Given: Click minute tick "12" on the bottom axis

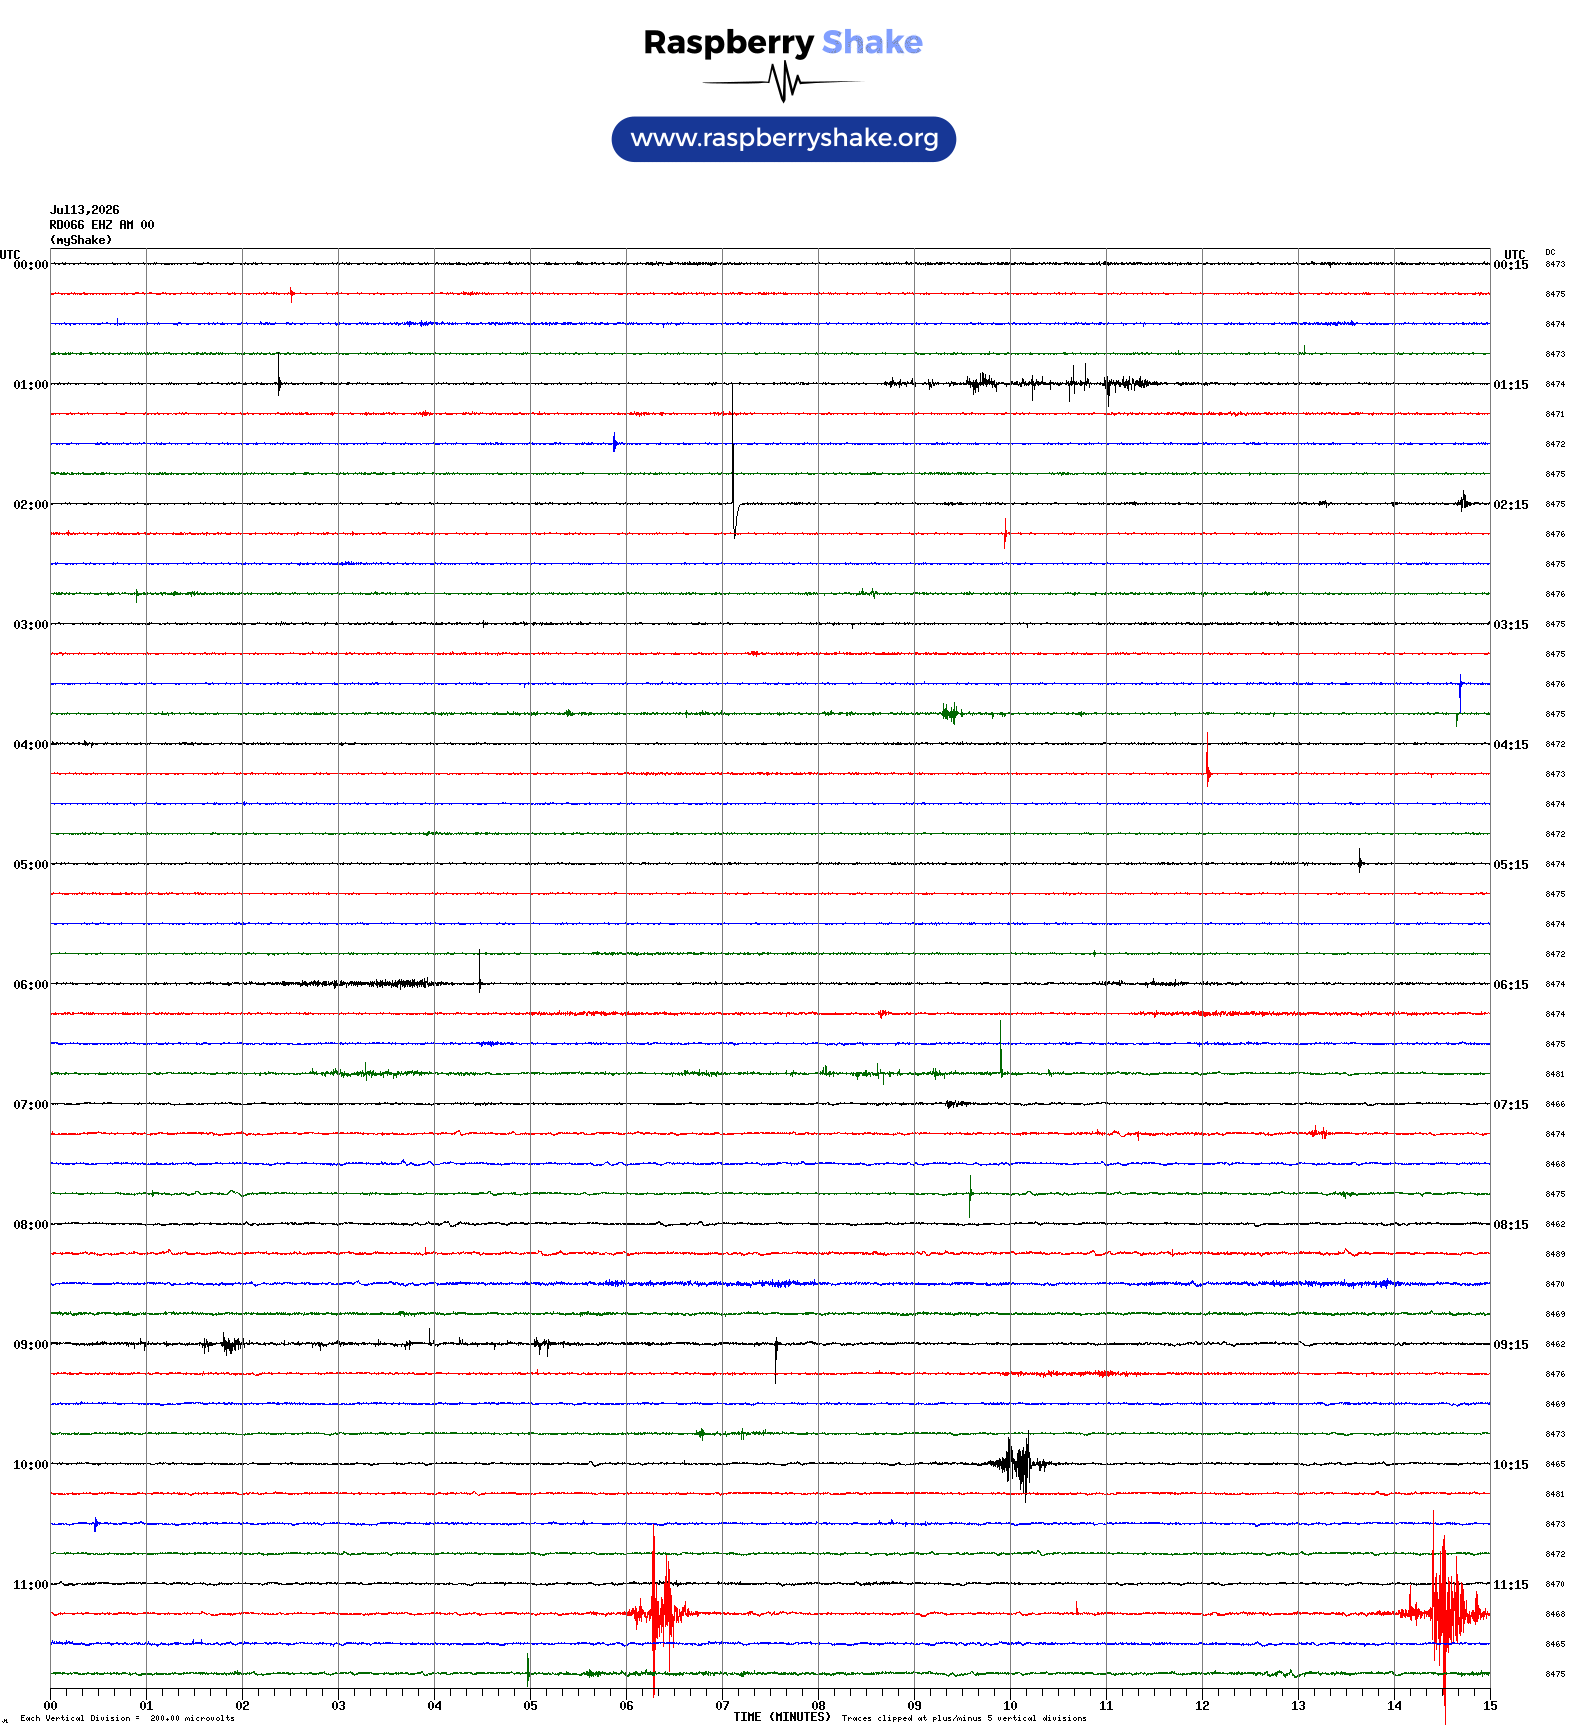Looking at the screenshot, I should [x=1202, y=1706].
